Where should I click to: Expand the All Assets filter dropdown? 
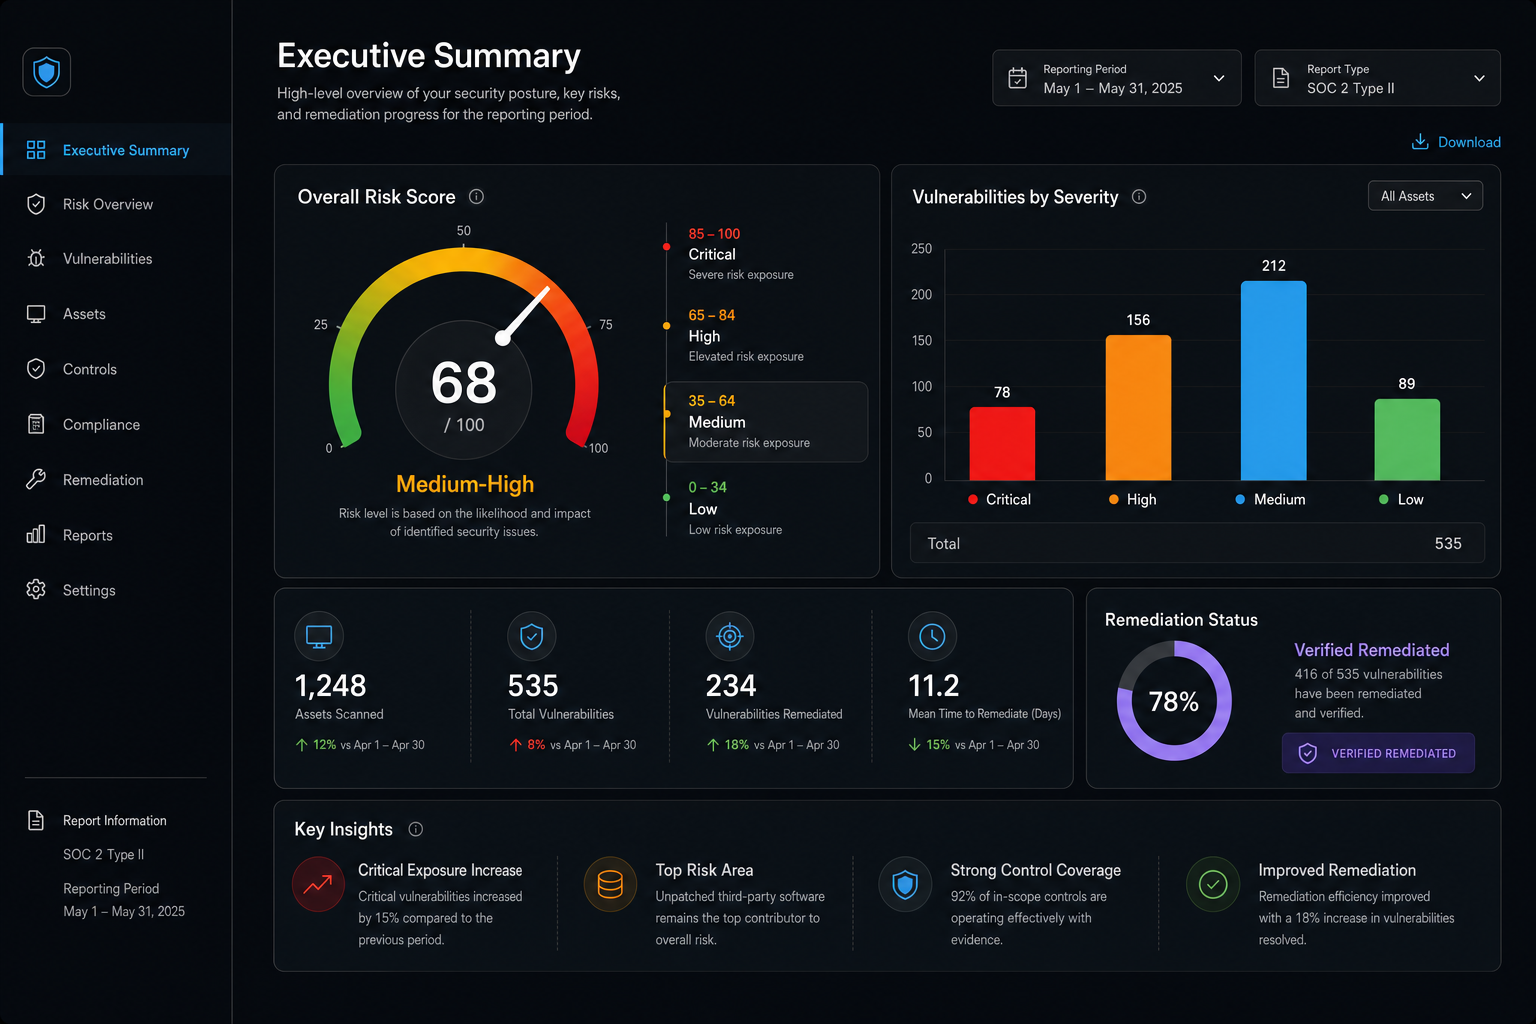(x=1425, y=196)
